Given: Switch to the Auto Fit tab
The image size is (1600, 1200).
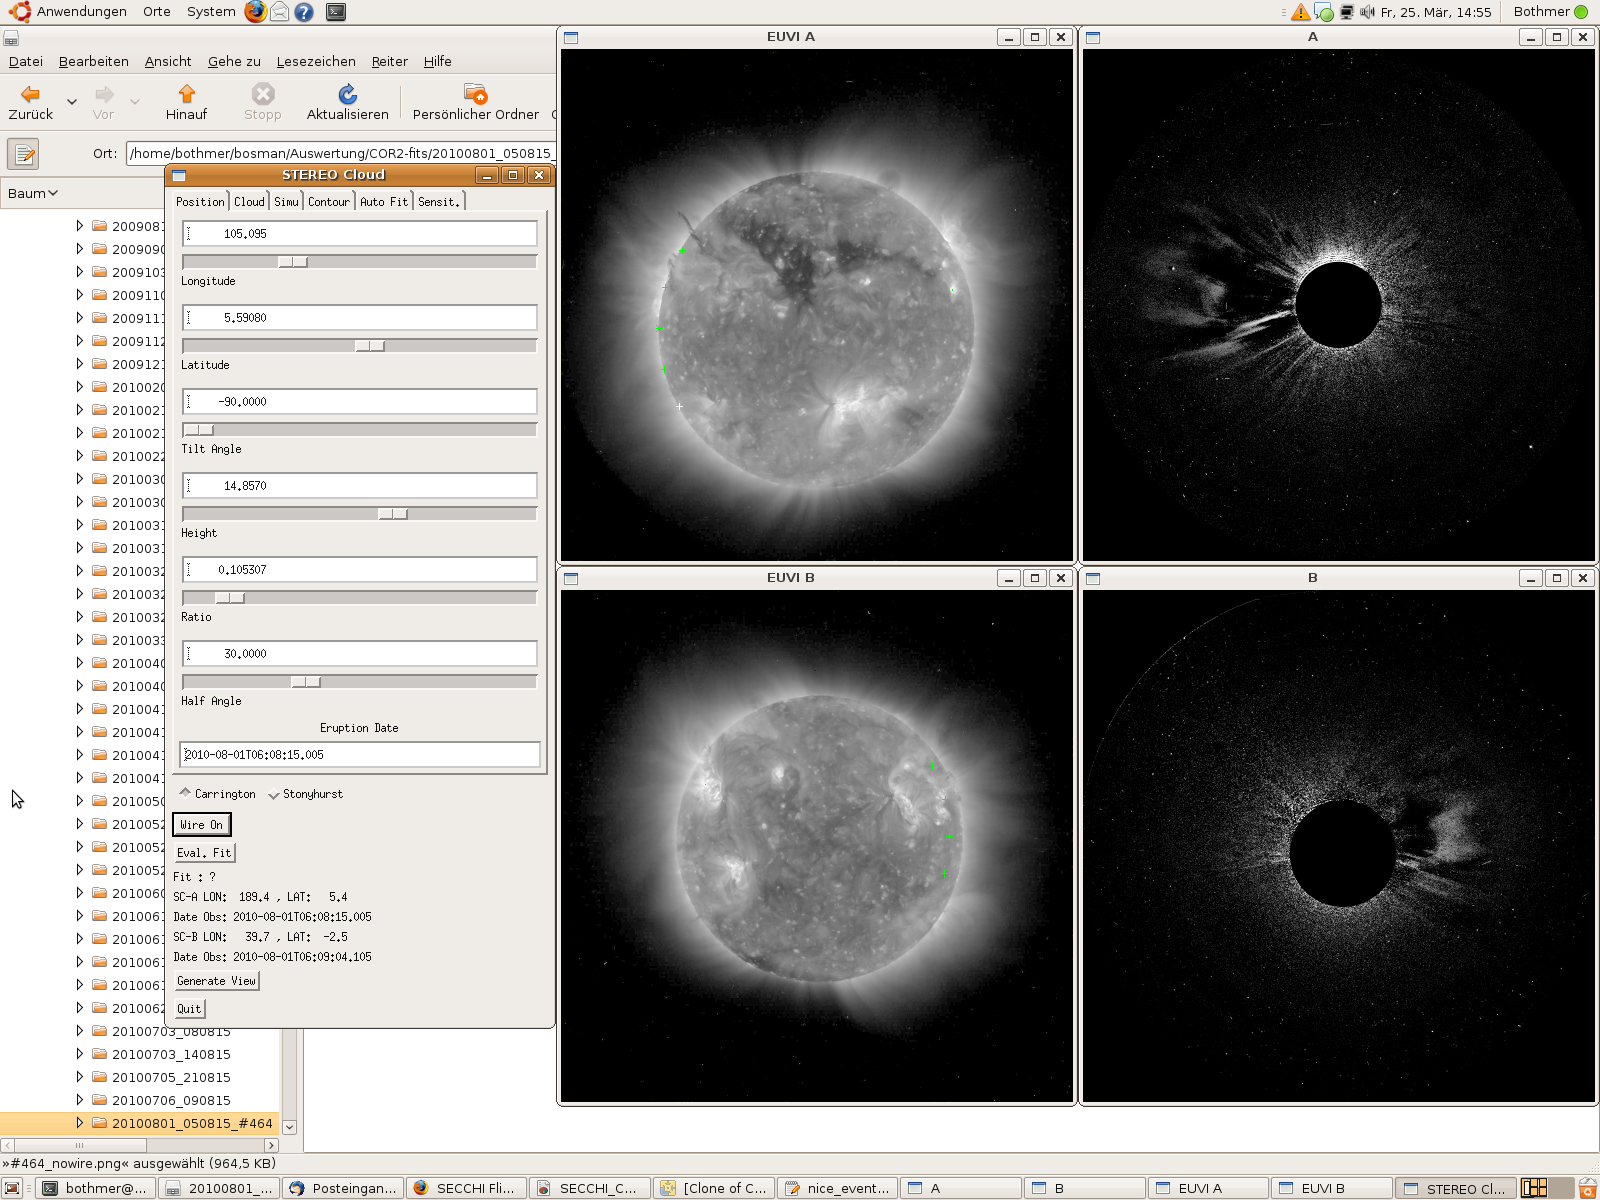Looking at the screenshot, I should 384,202.
